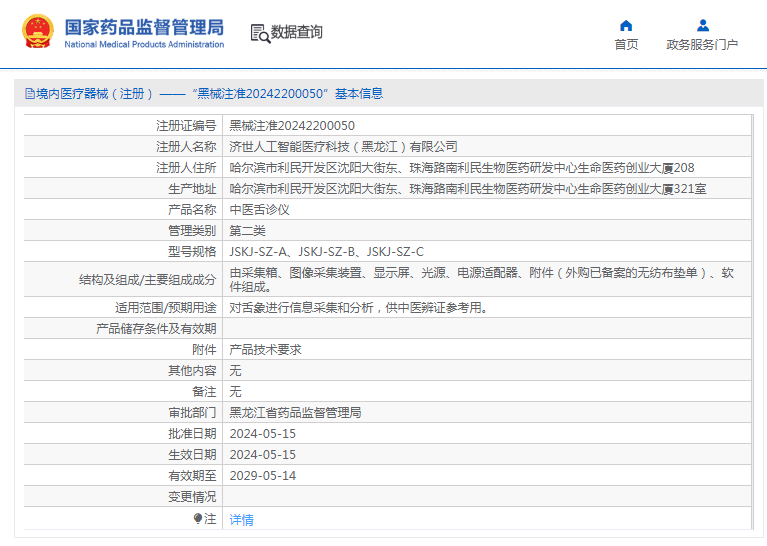The width and height of the screenshot is (767, 546).
Task: Click intended use text 对舌象进行信息采集和分析
Action: tap(358, 308)
